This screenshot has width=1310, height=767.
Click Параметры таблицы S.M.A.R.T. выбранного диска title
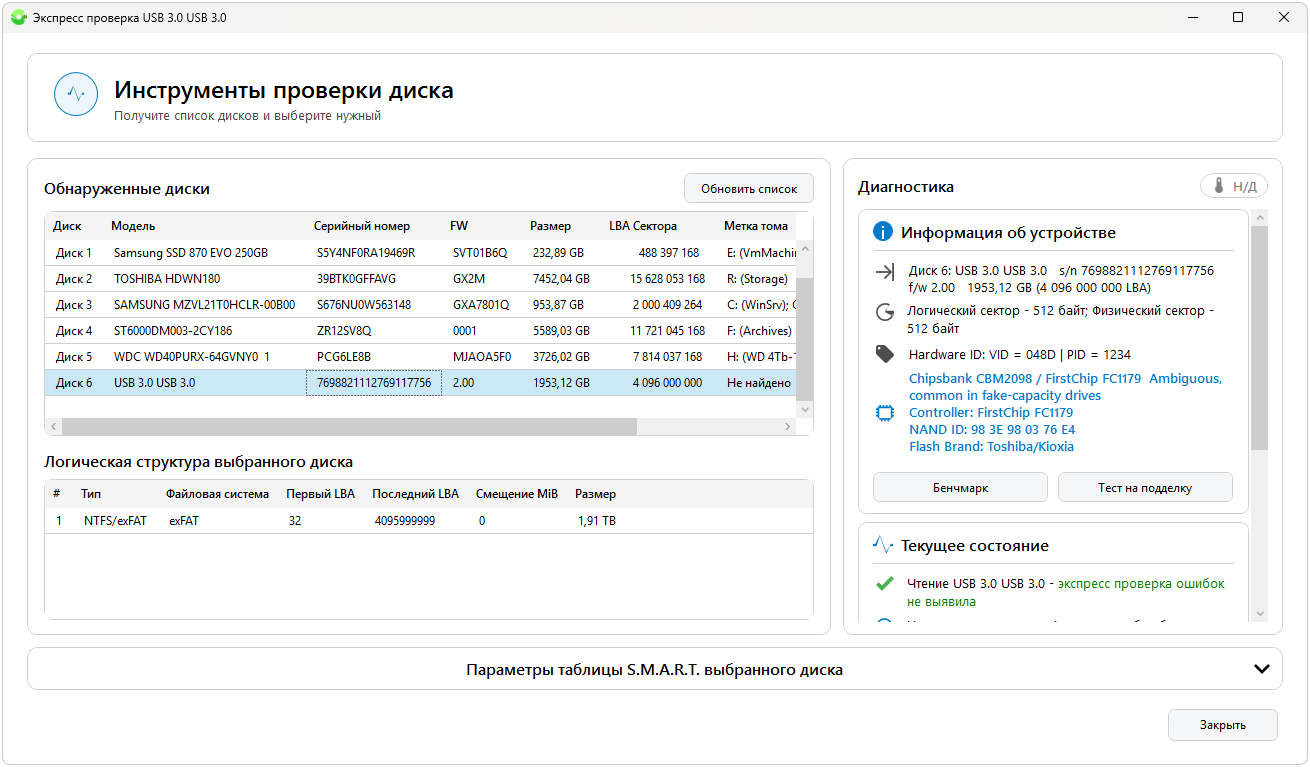click(654, 670)
